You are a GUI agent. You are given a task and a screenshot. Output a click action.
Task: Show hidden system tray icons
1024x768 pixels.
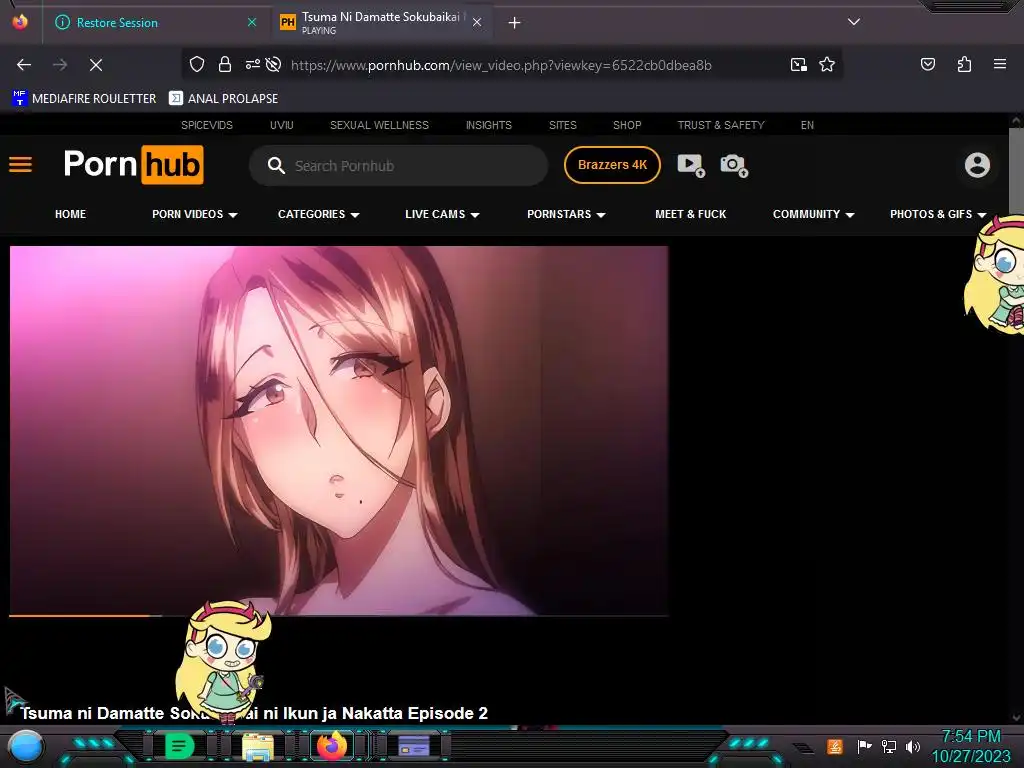pos(803,747)
